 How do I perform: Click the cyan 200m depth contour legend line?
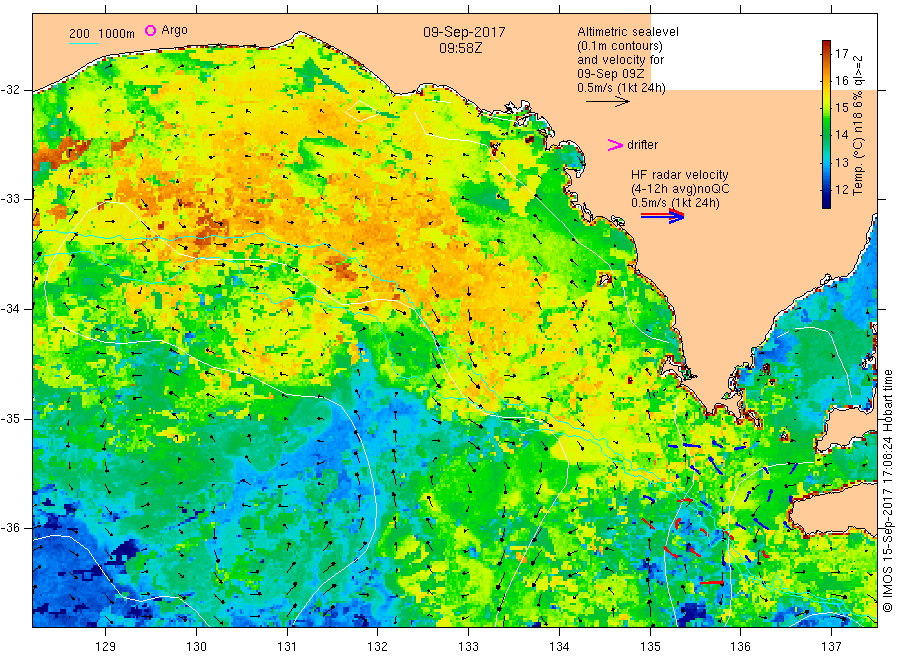(83, 43)
